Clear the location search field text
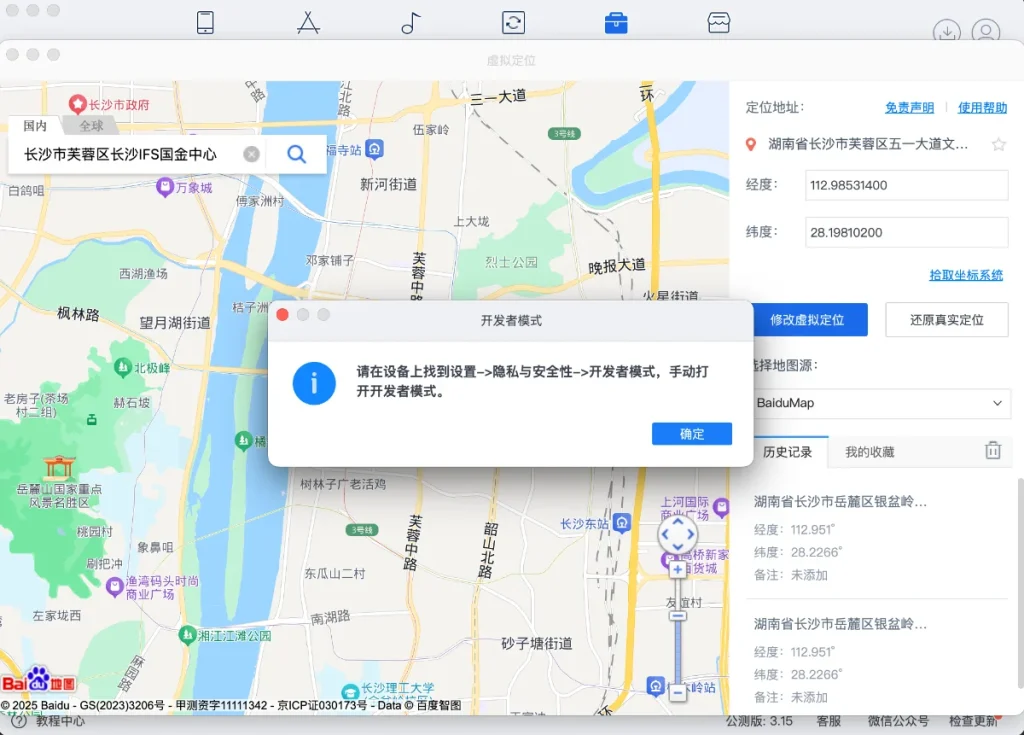 pyautogui.click(x=251, y=154)
